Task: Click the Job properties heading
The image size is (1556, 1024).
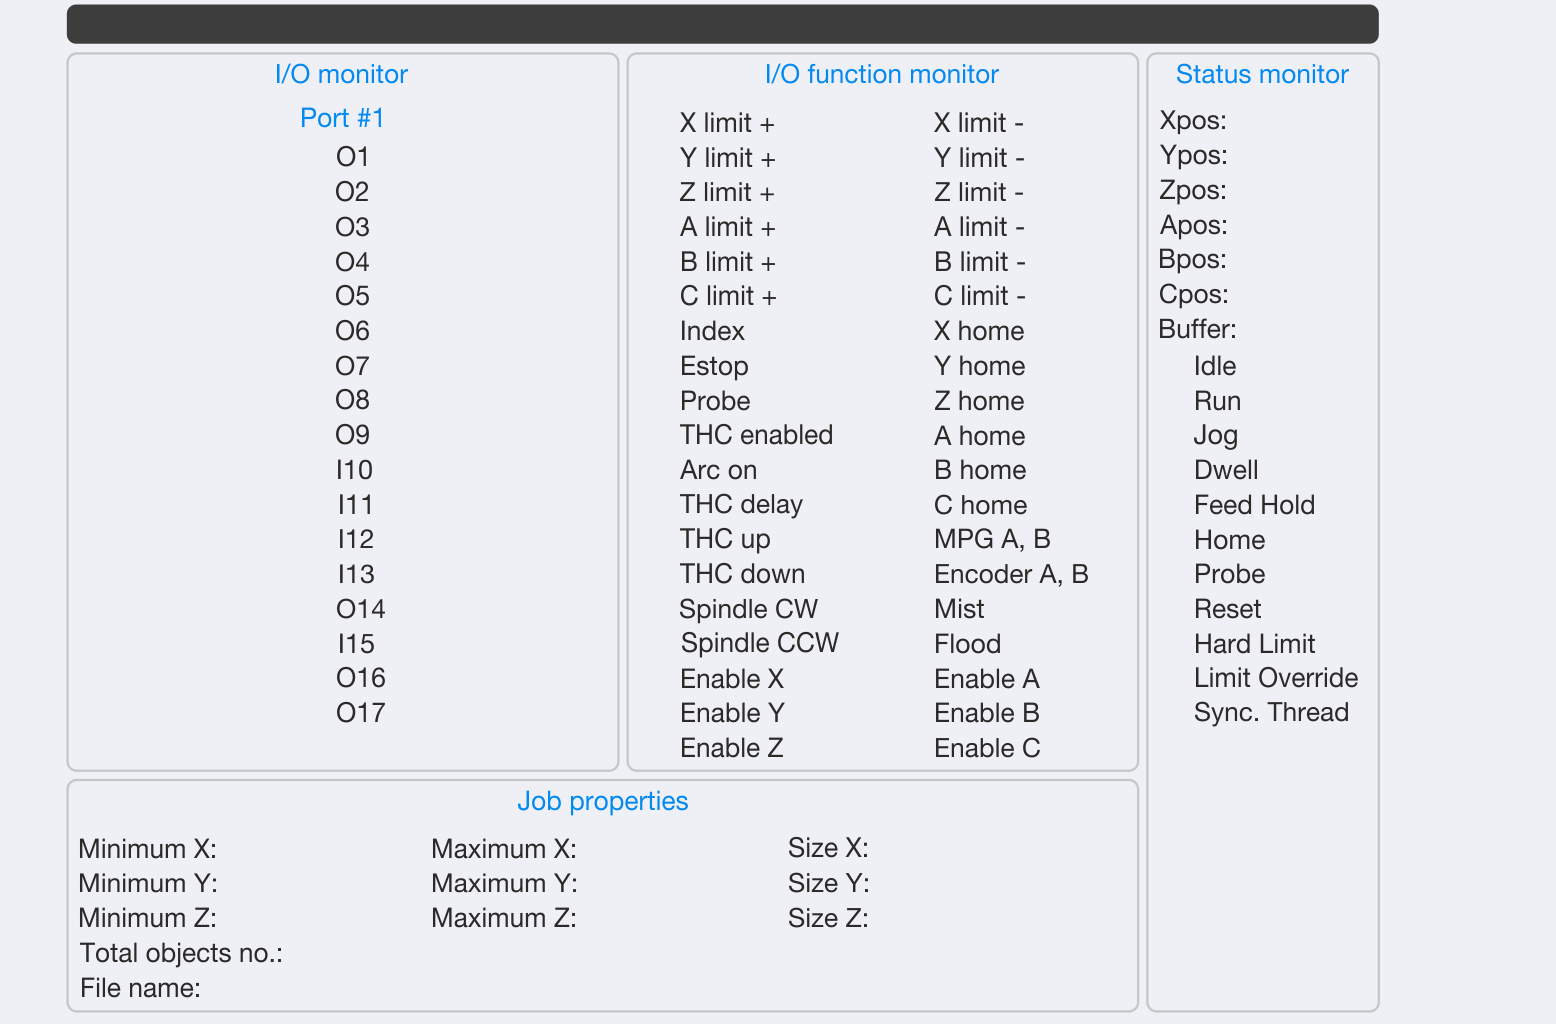Action: click(x=602, y=801)
